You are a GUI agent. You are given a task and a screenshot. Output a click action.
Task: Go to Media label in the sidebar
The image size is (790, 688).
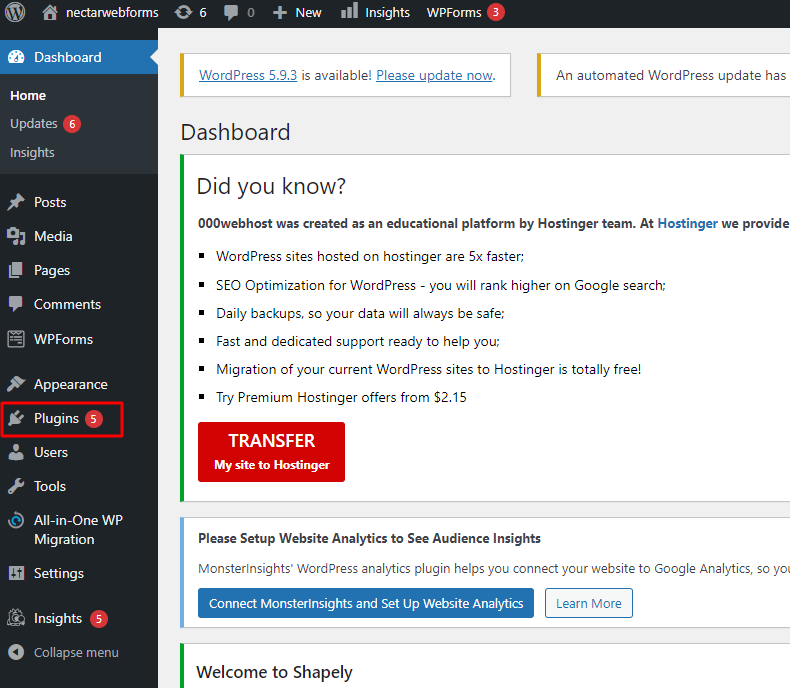pyautogui.click(x=53, y=236)
